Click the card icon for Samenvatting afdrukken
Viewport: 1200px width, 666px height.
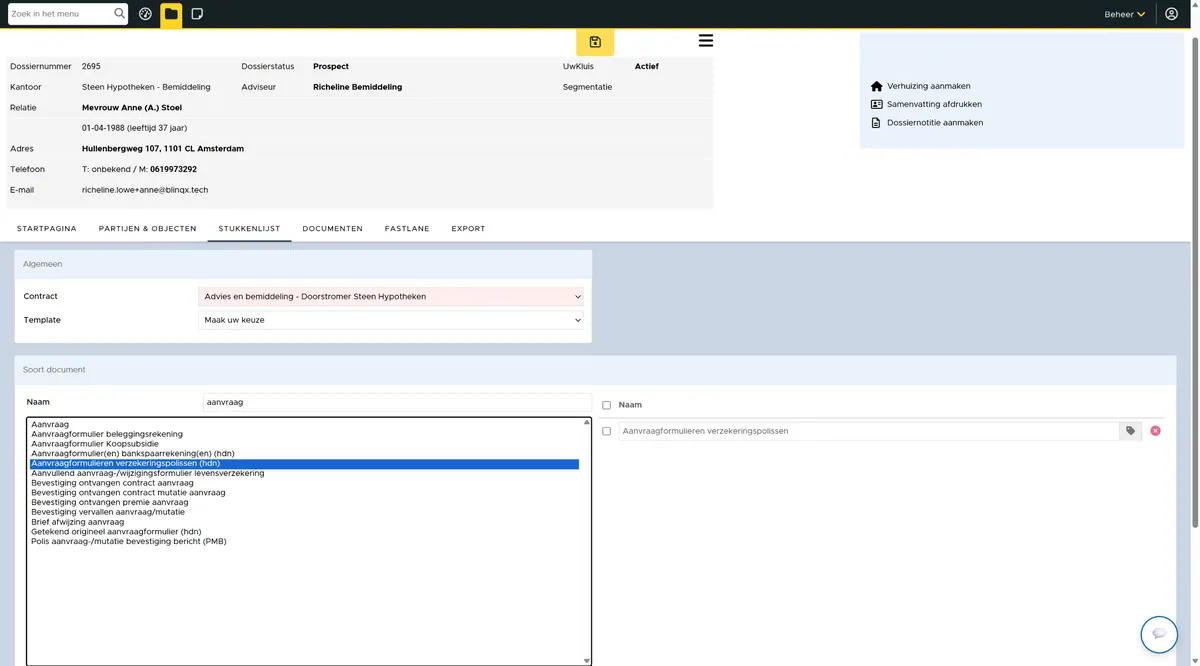pyautogui.click(x=877, y=104)
